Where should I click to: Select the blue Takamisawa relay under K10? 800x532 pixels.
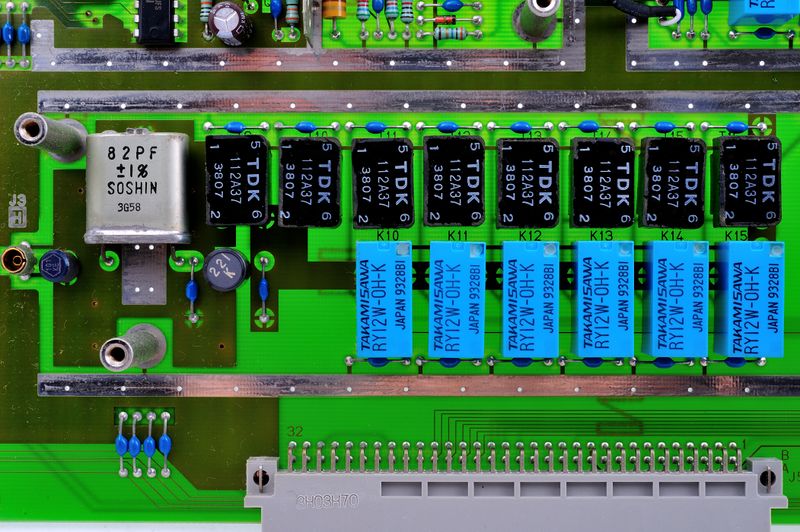tap(385, 300)
